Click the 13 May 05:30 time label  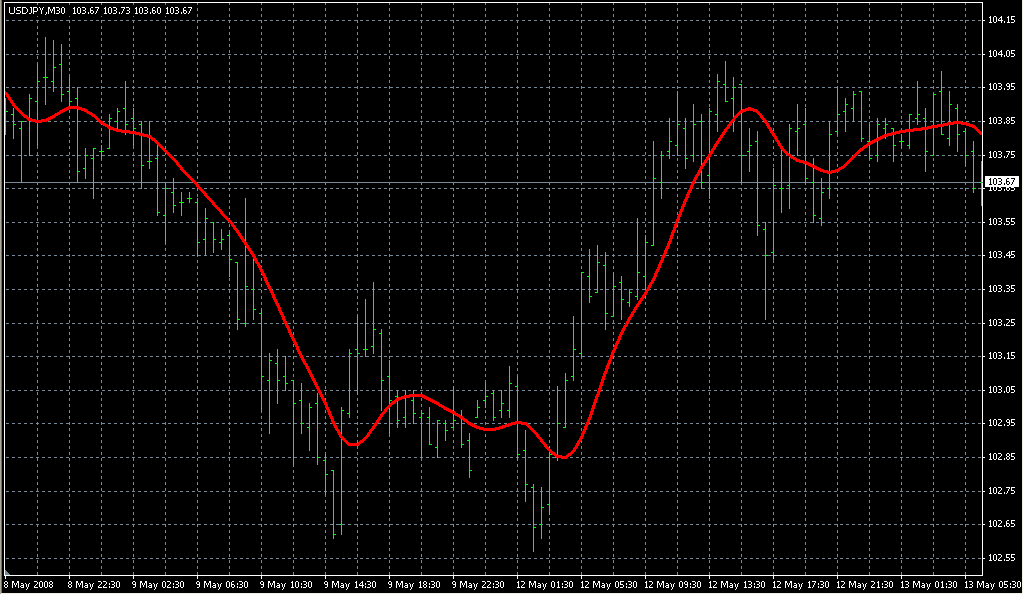pos(990,584)
